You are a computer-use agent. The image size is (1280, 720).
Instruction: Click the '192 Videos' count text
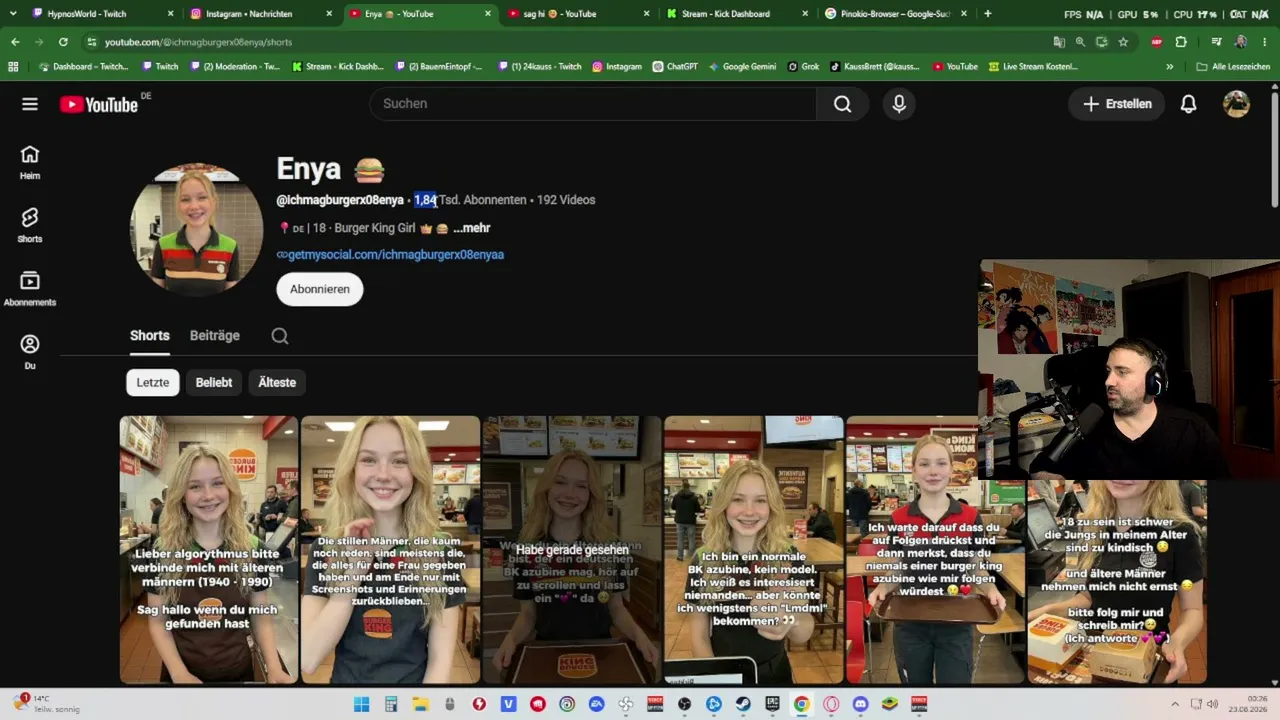pyautogui.click(x=566, y=200)
